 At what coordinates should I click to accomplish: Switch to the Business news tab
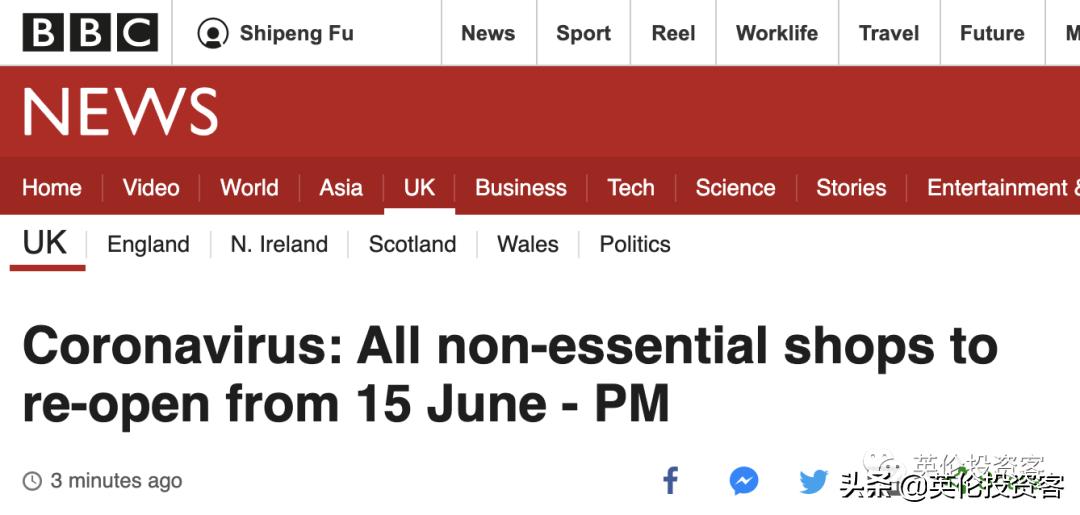tap(520, 188)
